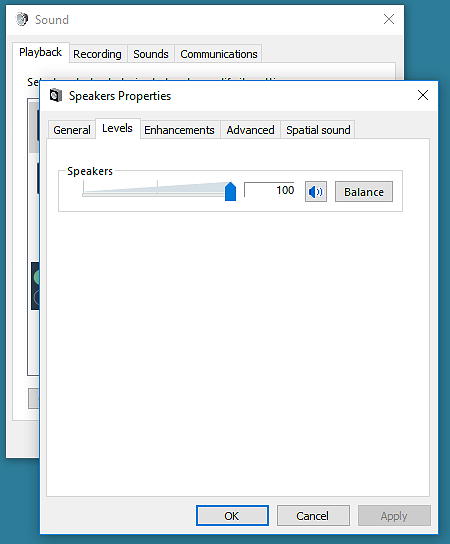
Task: Click the volume value field showing 100
Action: click(270, 190)
